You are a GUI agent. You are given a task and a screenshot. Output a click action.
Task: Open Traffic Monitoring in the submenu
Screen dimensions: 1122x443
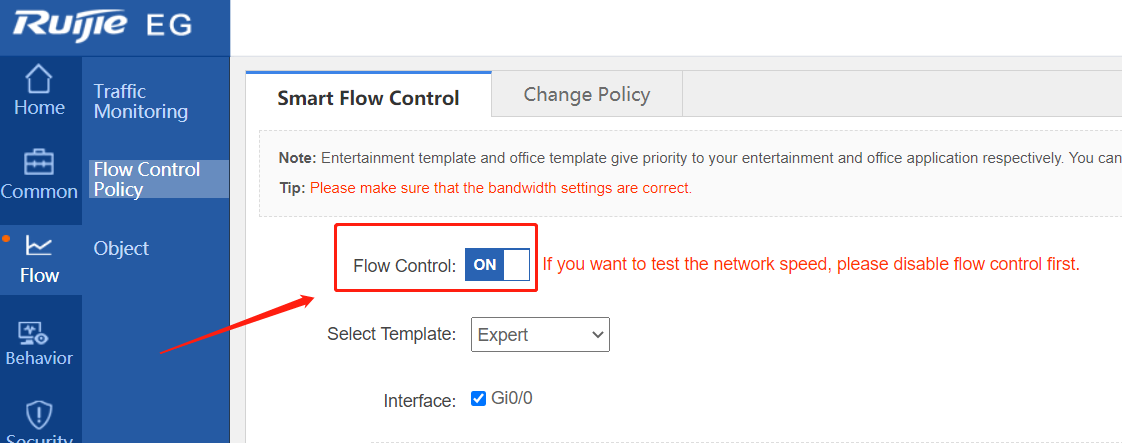click(x=141, y=102)
